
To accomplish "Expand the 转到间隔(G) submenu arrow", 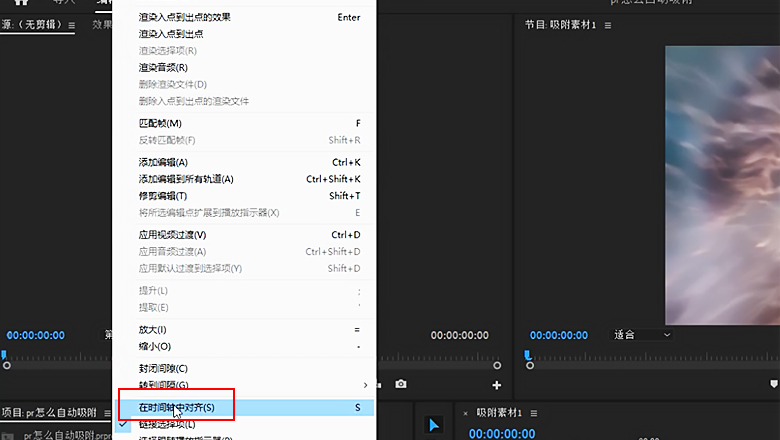I will click(365, 385).
